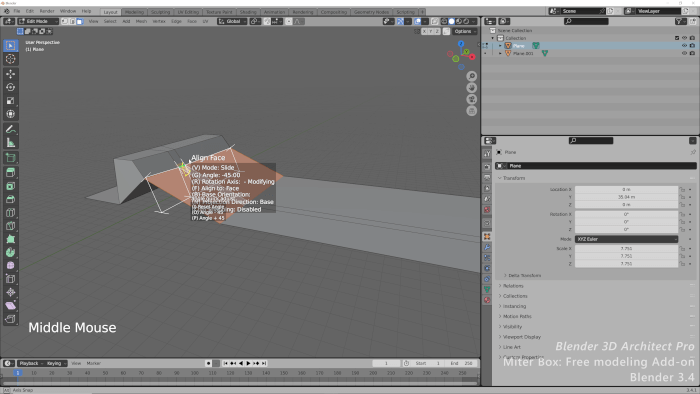Open the Modifiers wrench properties tab
This screenshot has height=394, width=700.
[x=487, y=247]
